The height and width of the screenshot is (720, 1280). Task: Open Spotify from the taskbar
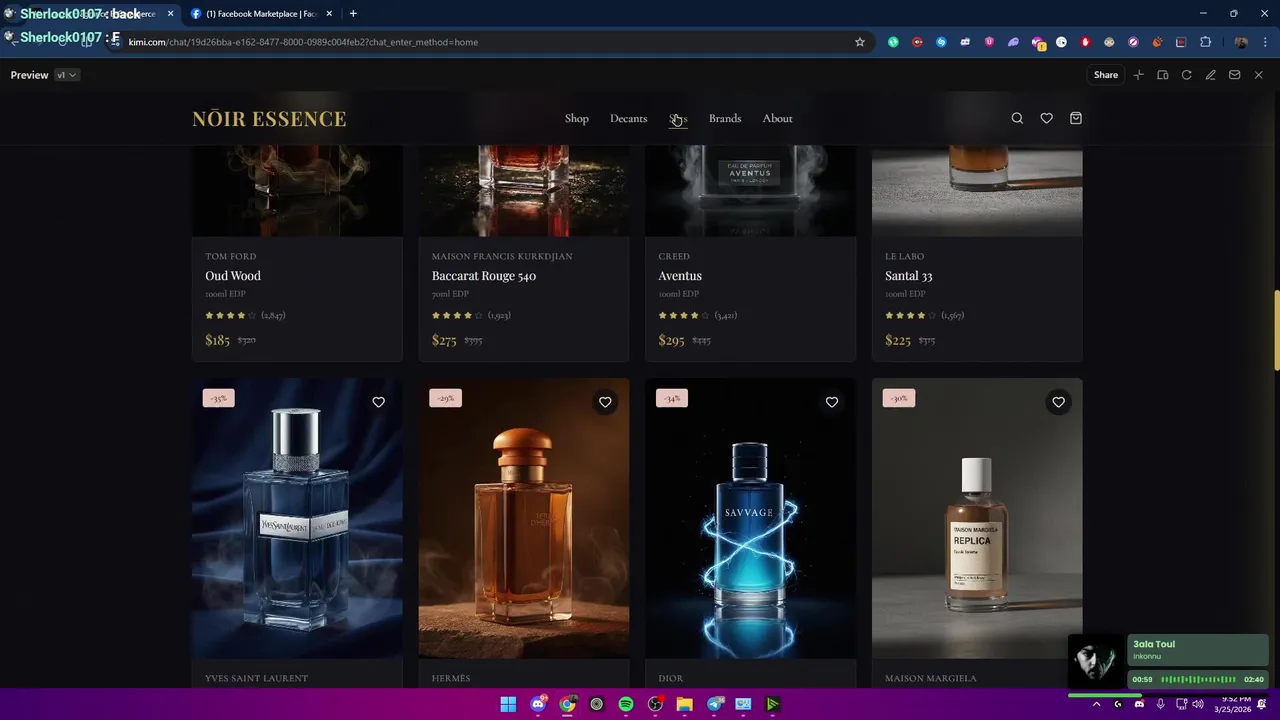tap(626, 704)
